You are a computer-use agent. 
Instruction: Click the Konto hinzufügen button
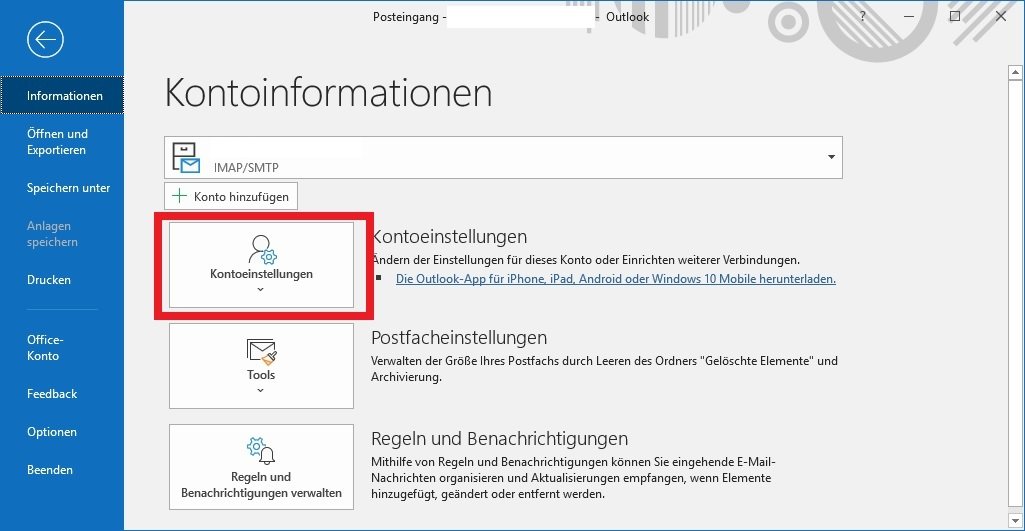click(231, 196)
